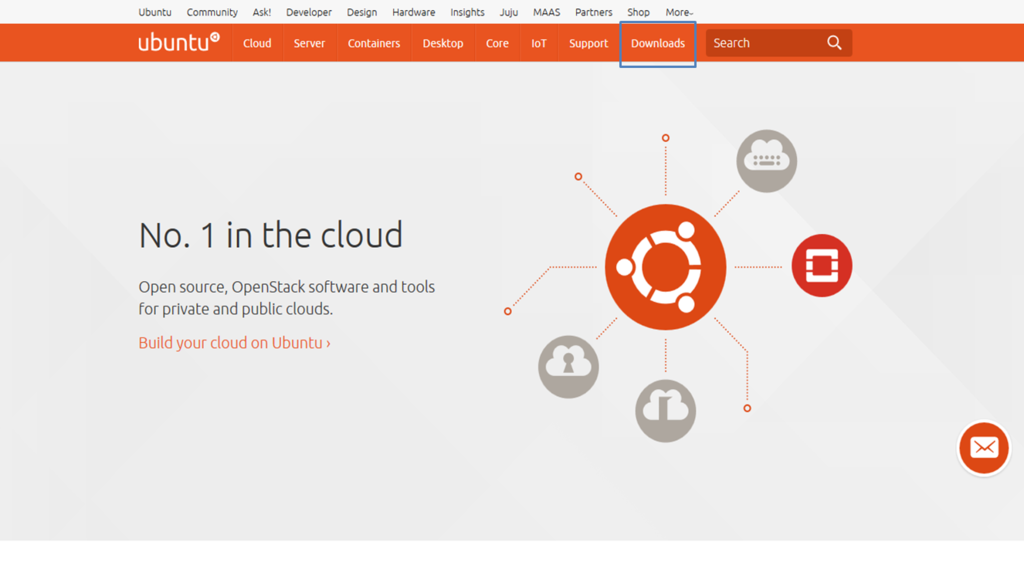The height and width of the screenshot is (569, 1024).
Task: Expand the More menu in top bar
Action: click(679, 12)
